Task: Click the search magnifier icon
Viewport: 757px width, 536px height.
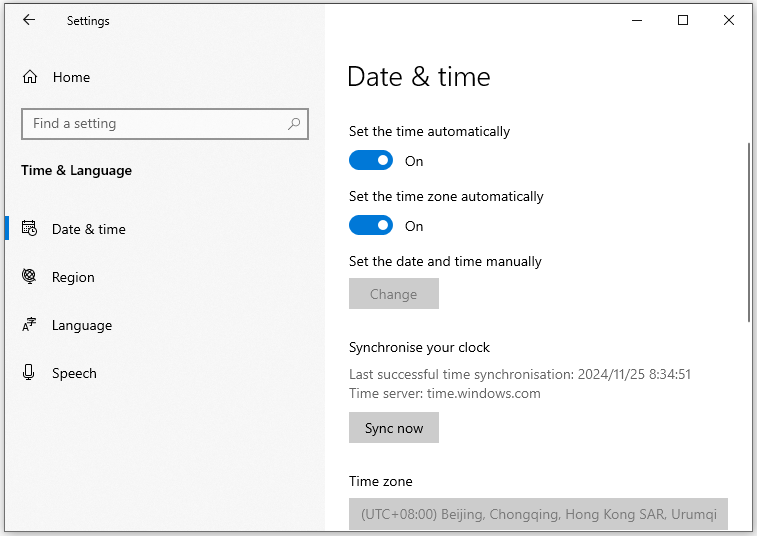Action: [294, 124]
